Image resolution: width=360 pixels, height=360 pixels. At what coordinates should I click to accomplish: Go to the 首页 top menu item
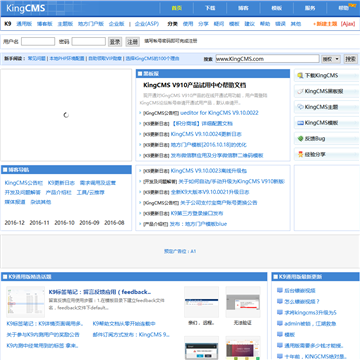[x=176, y=8]
